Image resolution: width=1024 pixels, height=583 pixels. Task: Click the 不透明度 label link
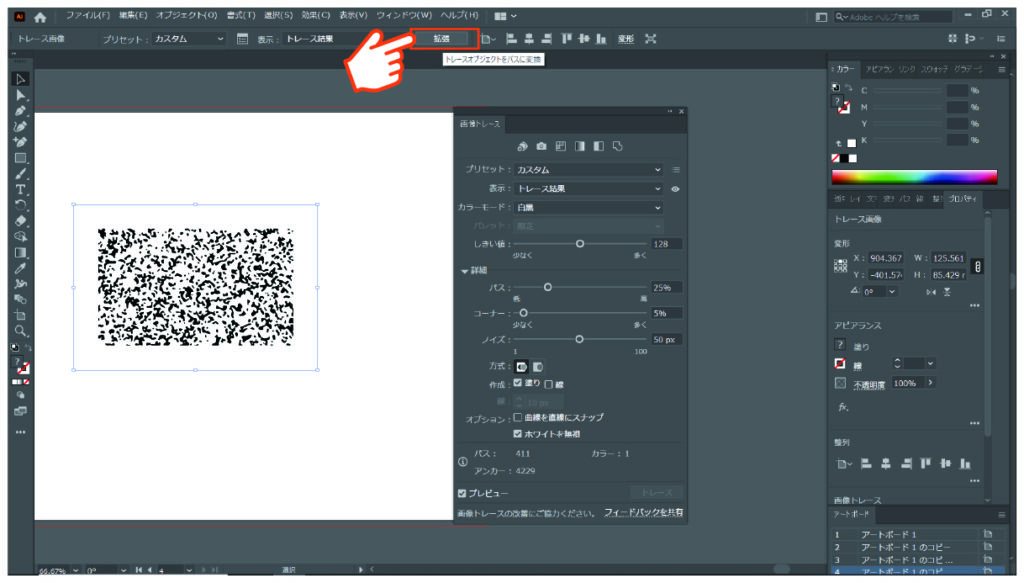pyautogui.click(x=869, y=385)
